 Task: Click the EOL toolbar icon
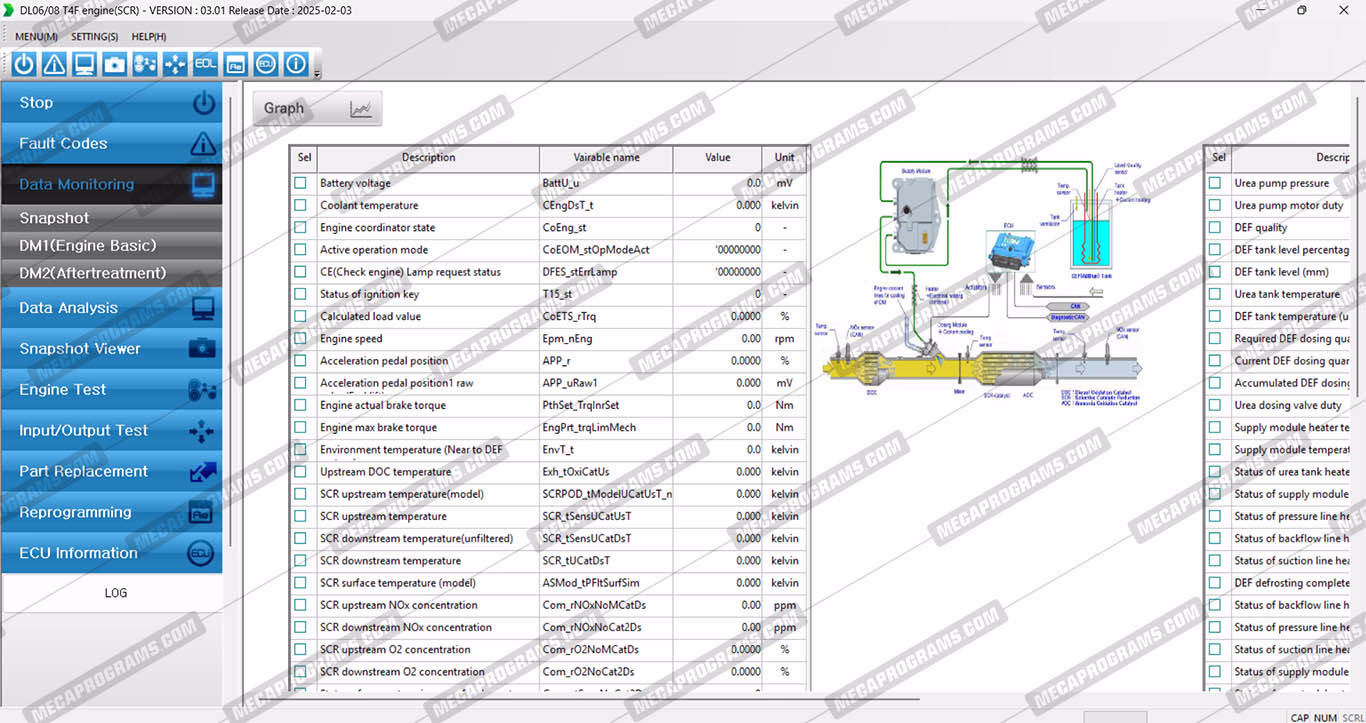(x=205, y=64)
